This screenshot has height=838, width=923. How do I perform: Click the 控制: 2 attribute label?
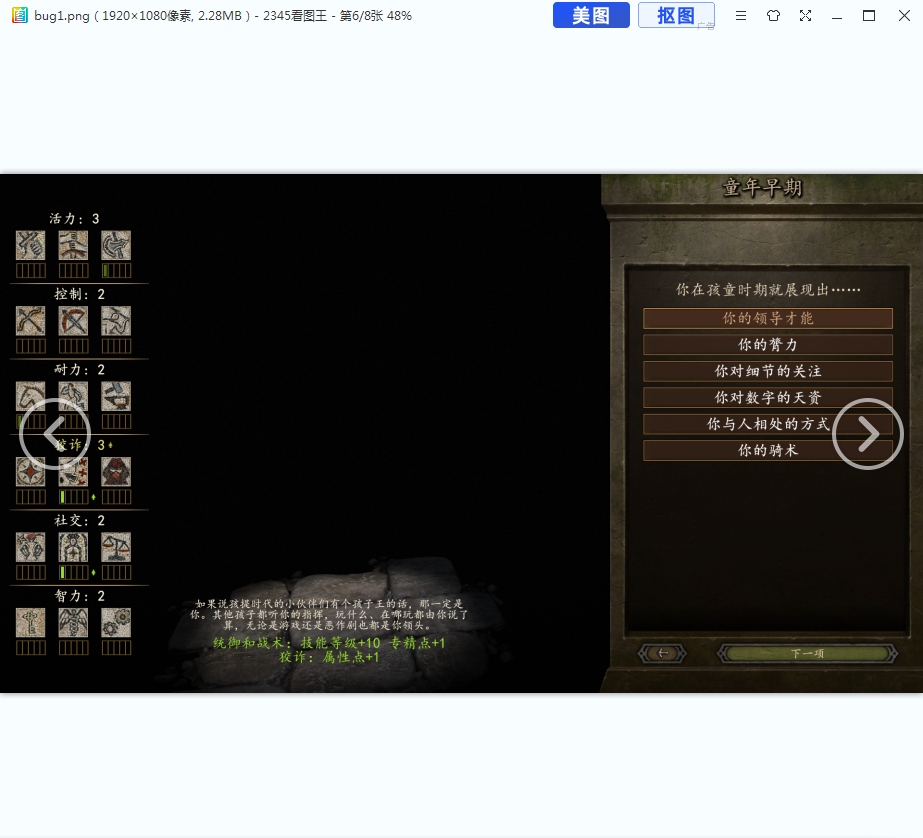tap(79, 294)
